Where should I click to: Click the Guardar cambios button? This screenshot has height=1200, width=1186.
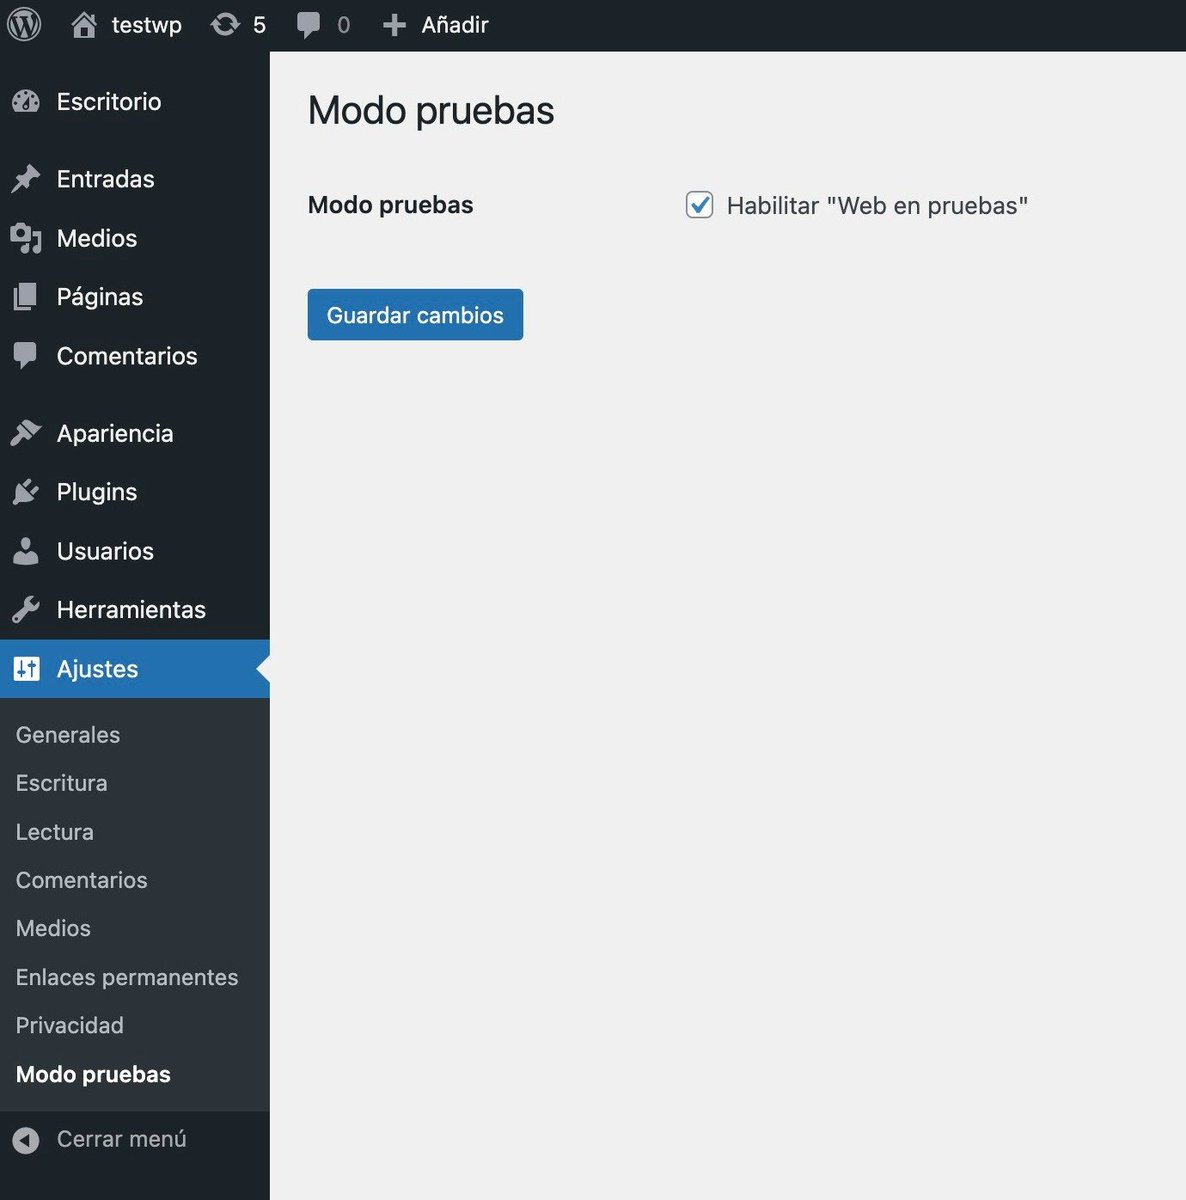(x=414, y=314)
